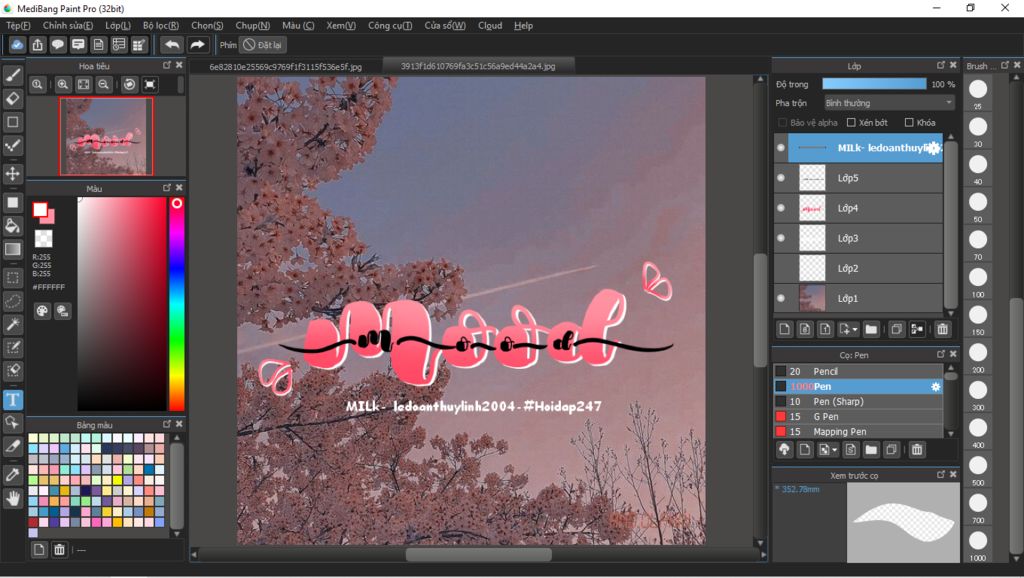Click the Đặt lại reset button
The width and height of the screenshot is (1024, 578).
[x=263, y=45]
